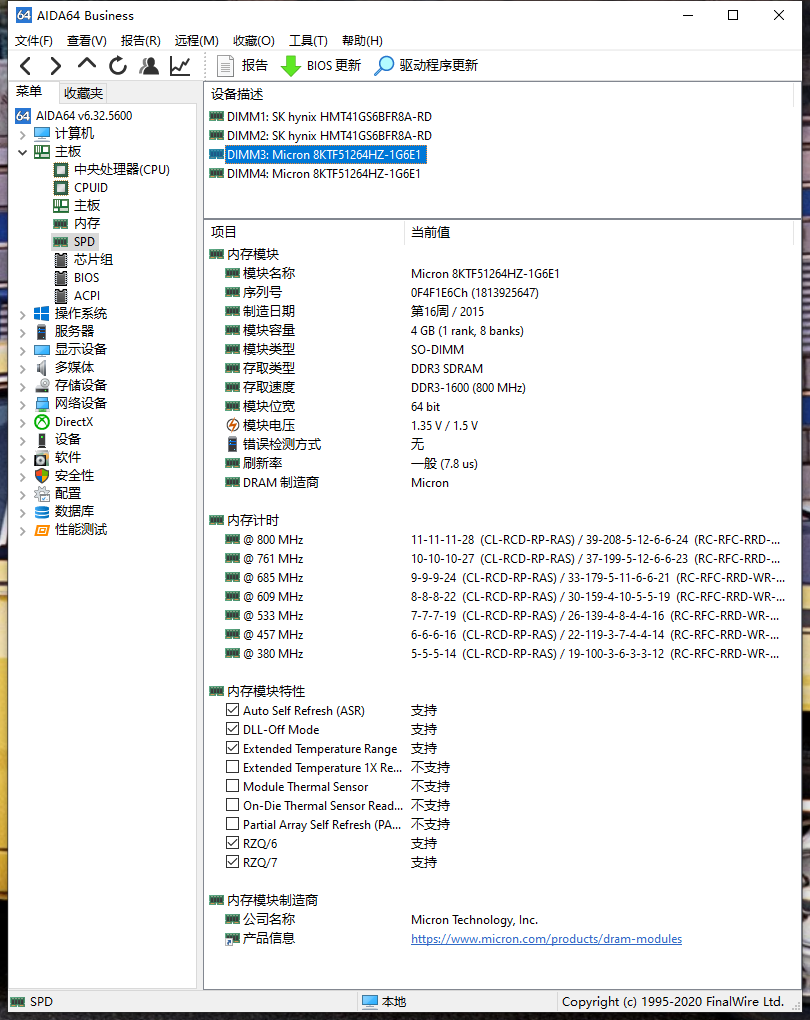This screenshot has width=810, height=1020.
Task: Expand the 多媒体 tree node
Action: point(23,368)
